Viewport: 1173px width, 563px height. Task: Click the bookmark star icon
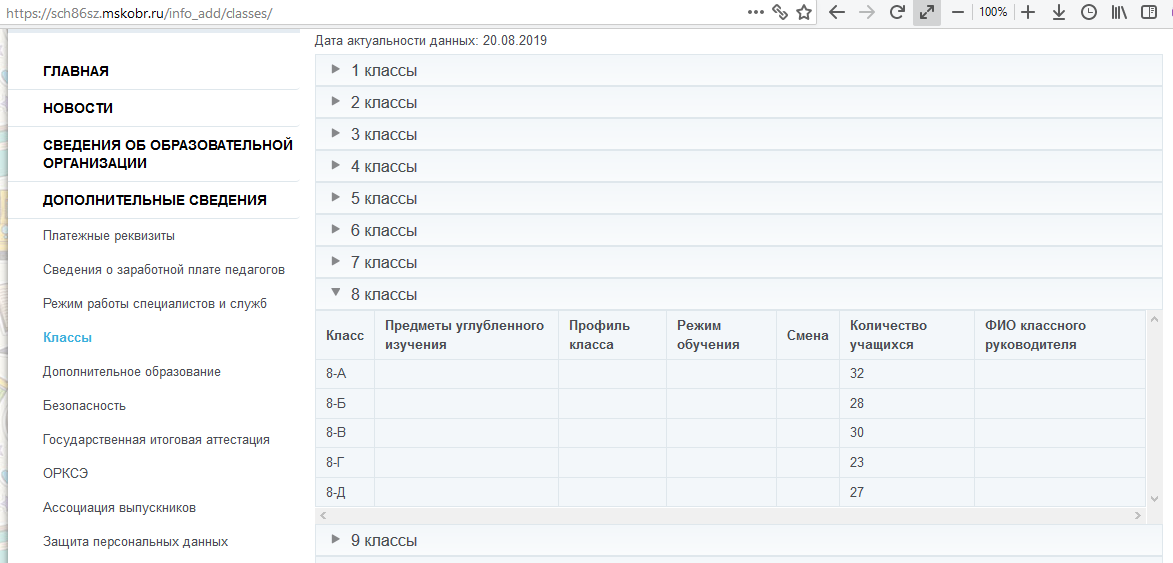pos(803,12)
